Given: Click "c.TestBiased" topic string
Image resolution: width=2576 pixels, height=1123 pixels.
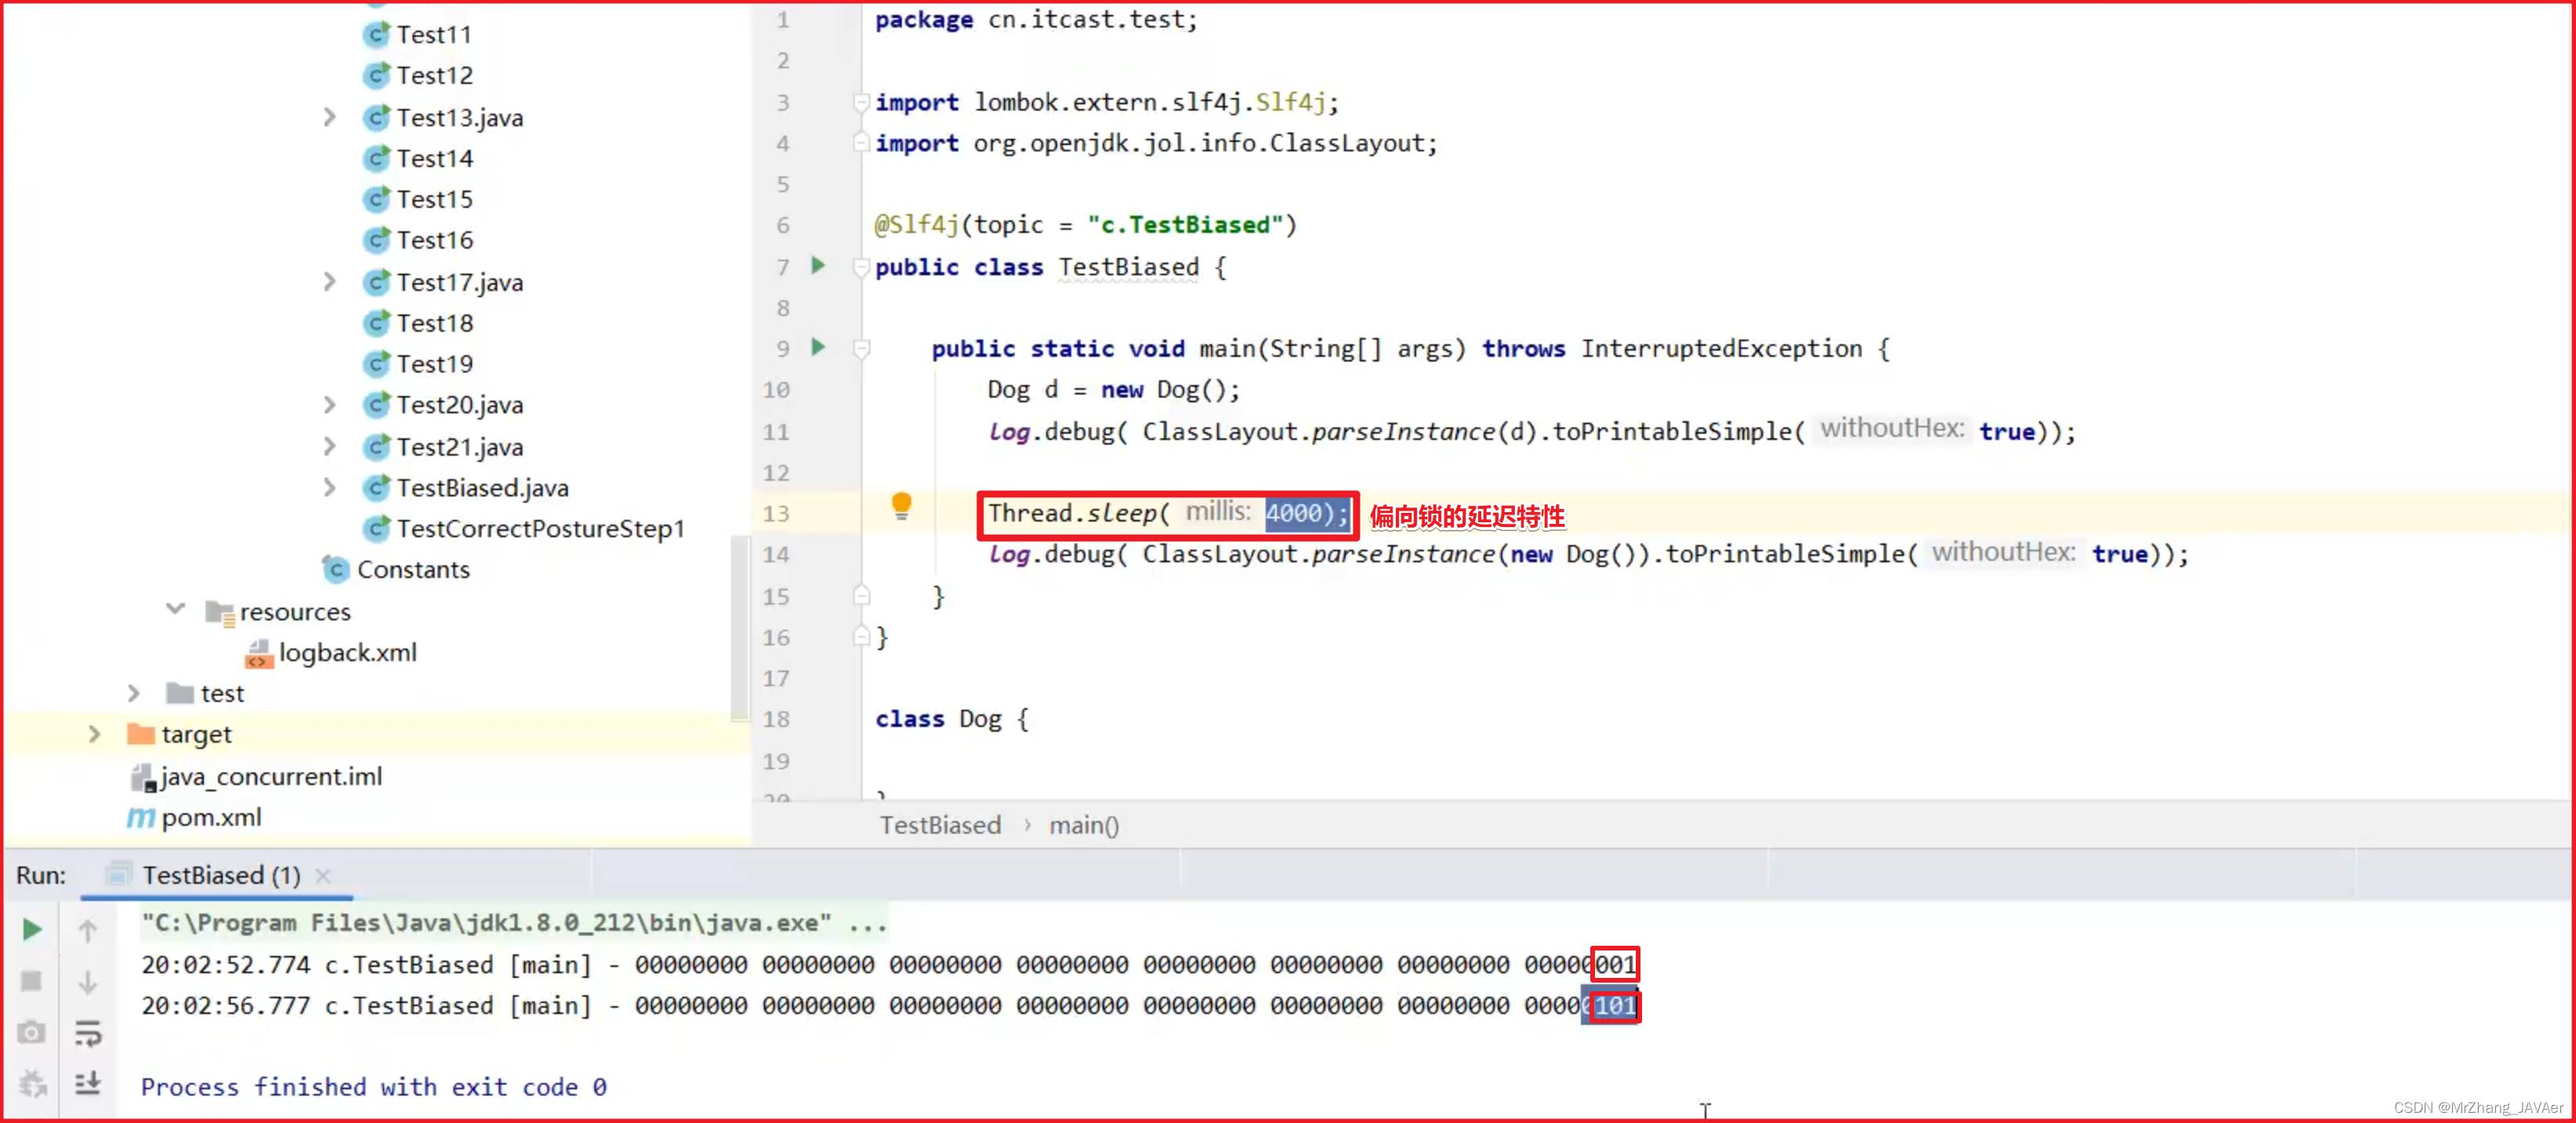Looking at the screenshot, I should point(1185,224).
